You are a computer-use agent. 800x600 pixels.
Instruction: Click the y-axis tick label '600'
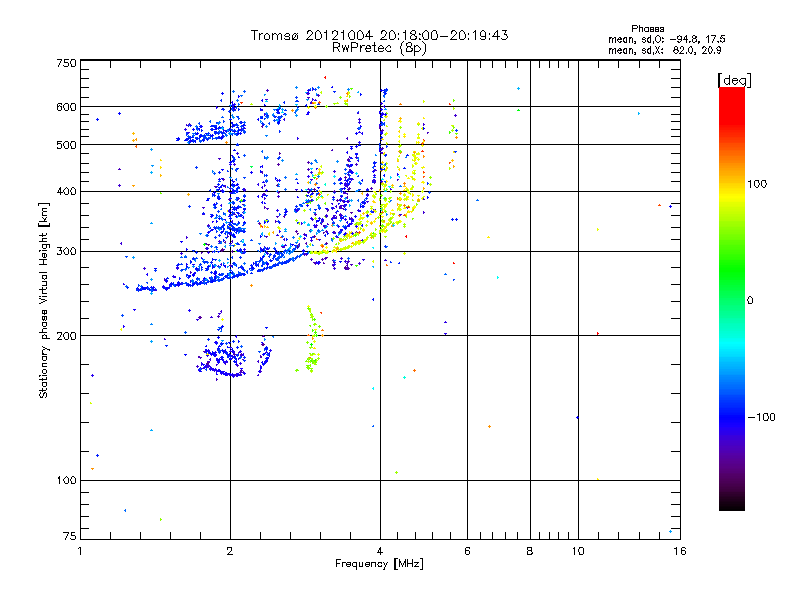66,107
